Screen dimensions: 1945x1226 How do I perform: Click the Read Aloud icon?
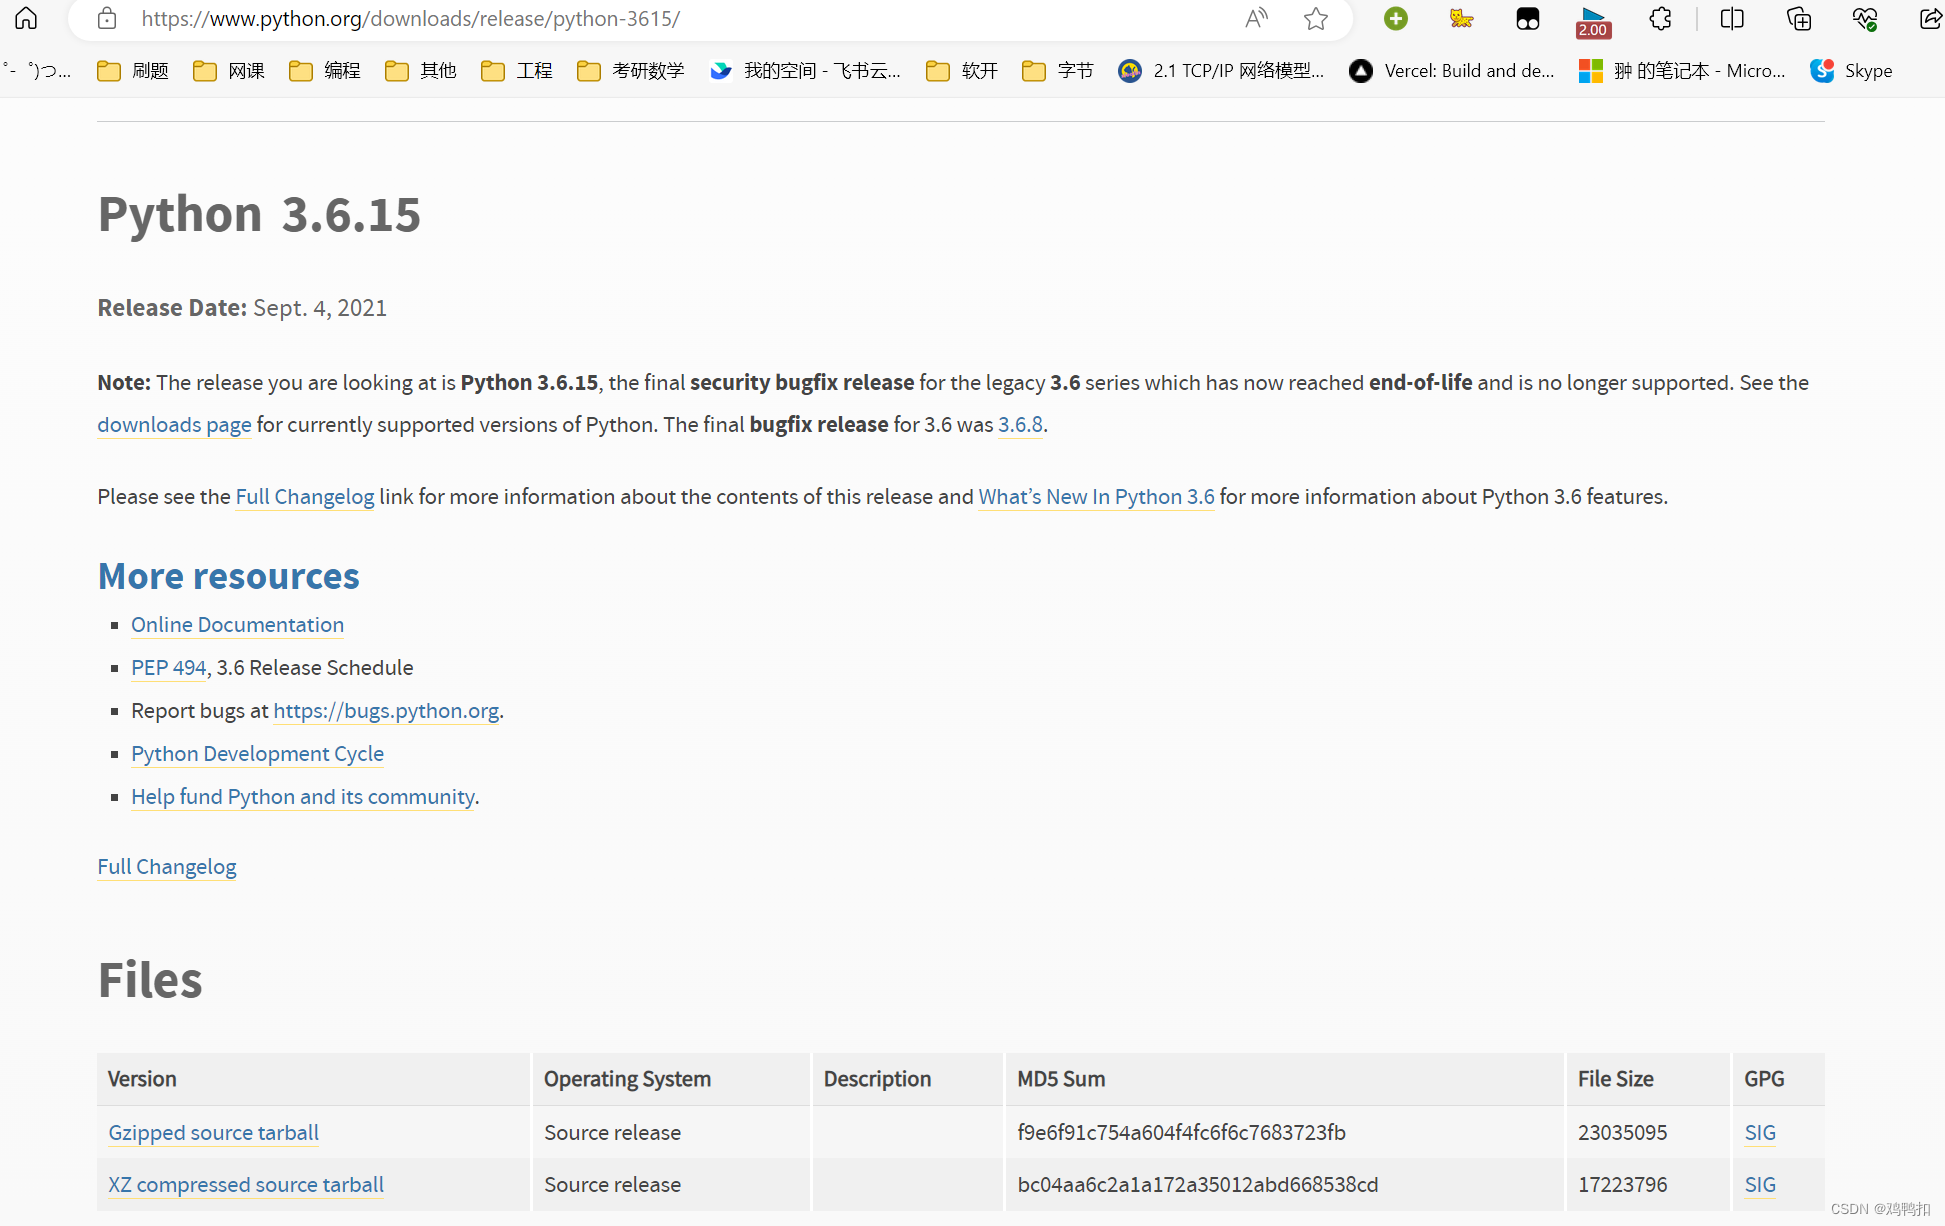pos(1256,18)
